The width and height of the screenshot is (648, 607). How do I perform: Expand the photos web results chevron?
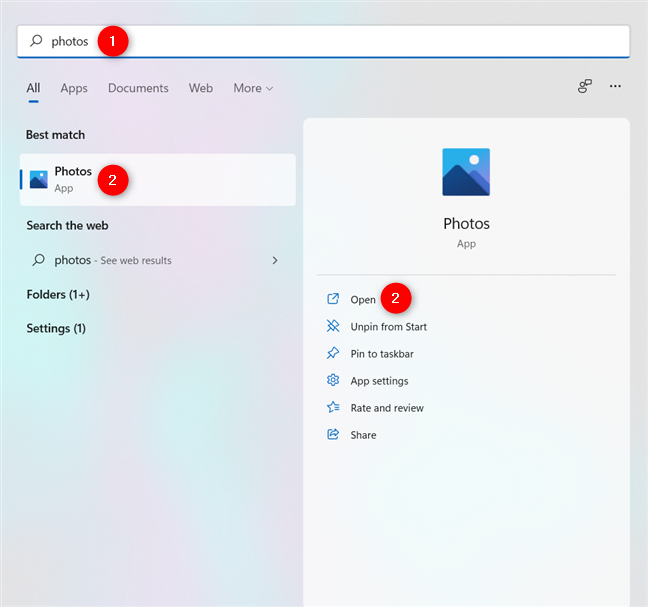pyautogui.click(x=275, y=260)
